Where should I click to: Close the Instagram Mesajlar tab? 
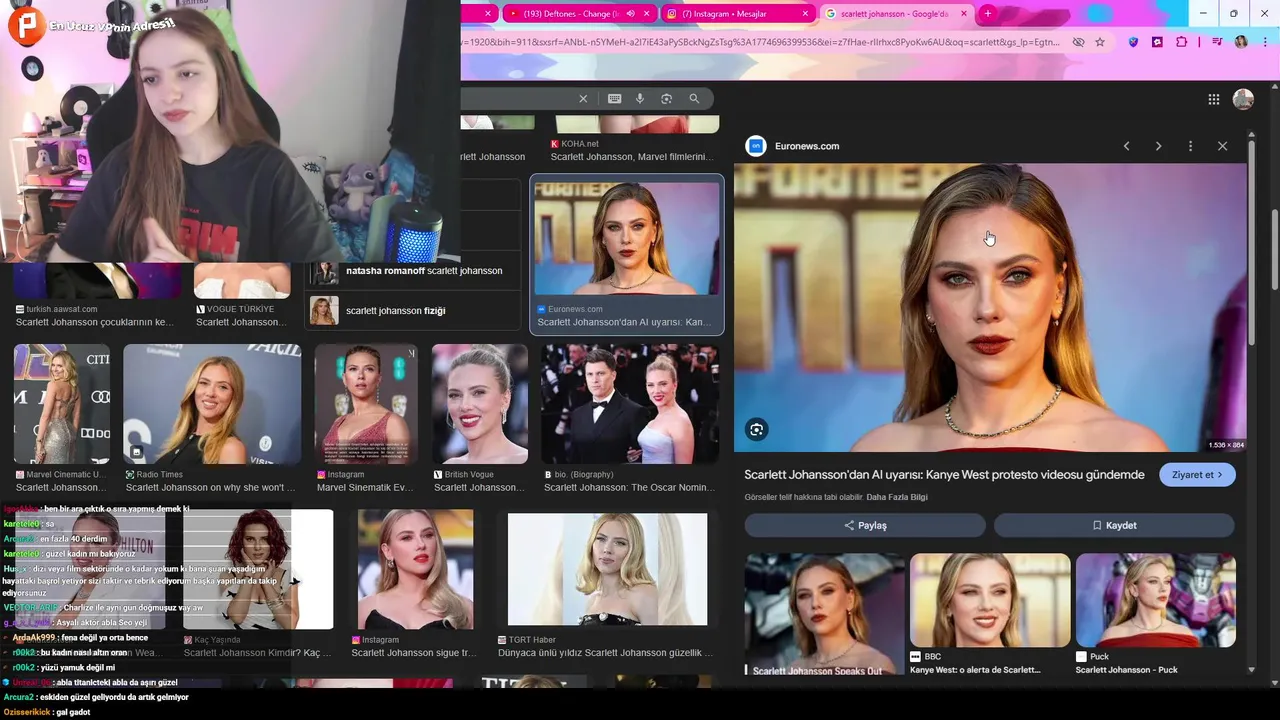pos(805,14)
